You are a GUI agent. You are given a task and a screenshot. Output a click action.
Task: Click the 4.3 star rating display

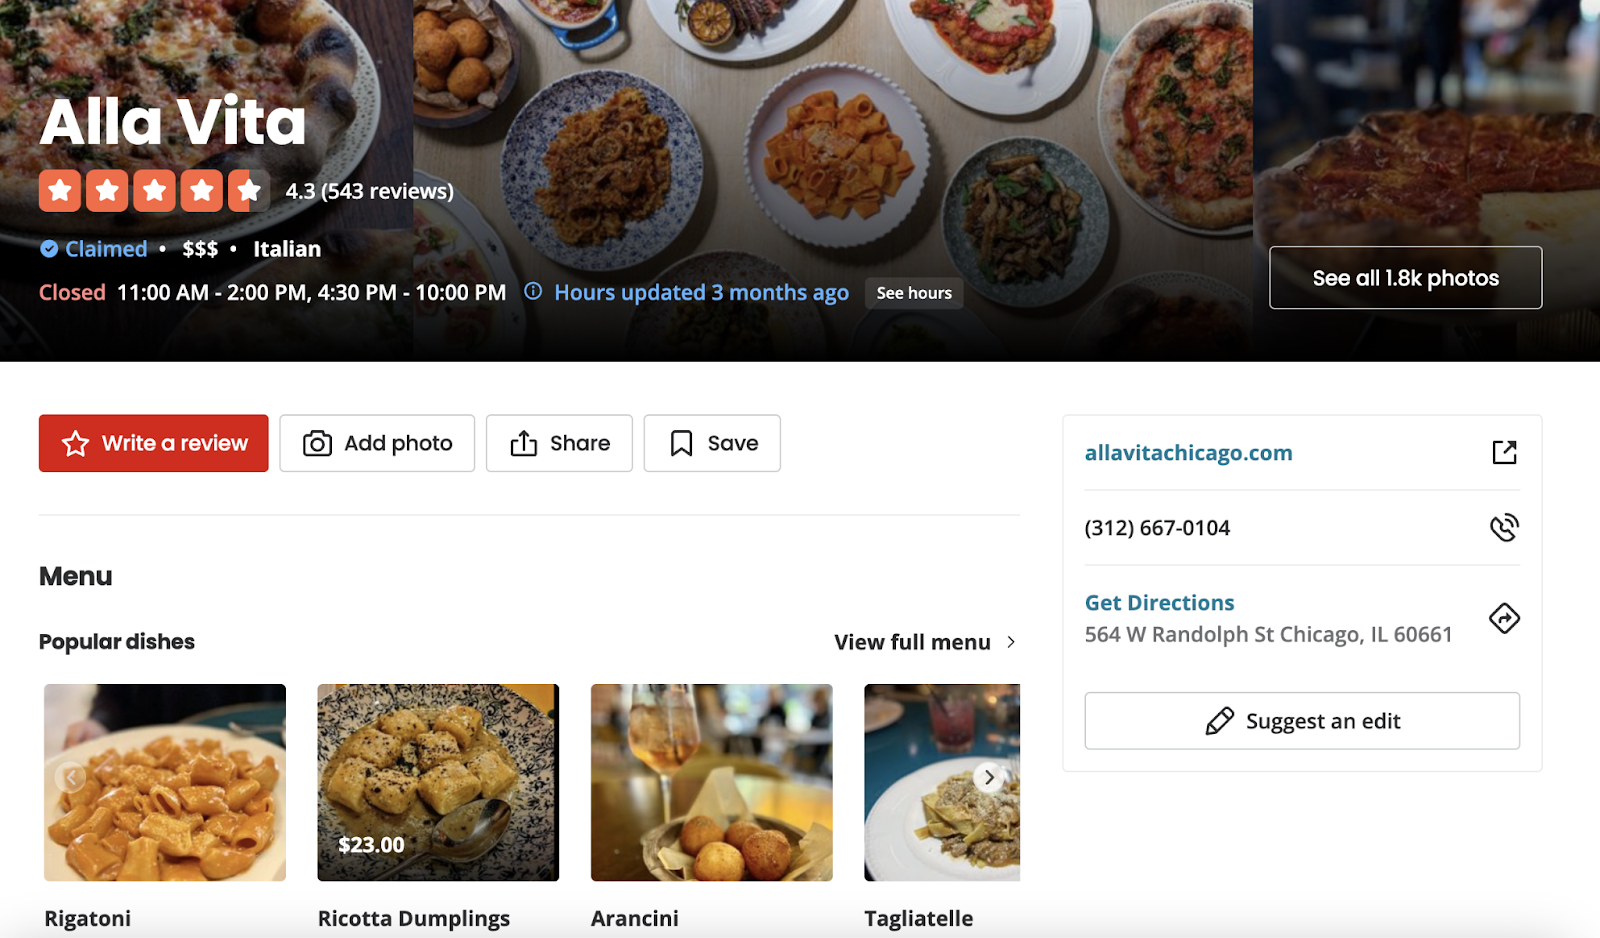click(155, 189)
